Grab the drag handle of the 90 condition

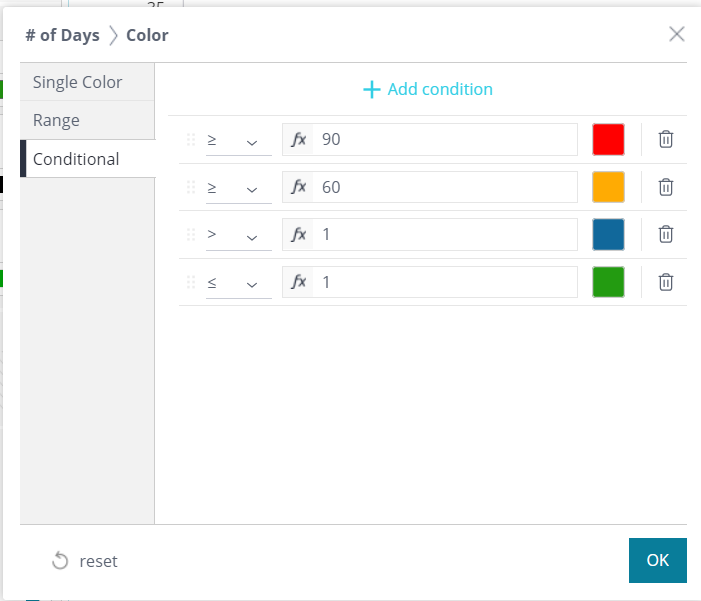point(191,140)
